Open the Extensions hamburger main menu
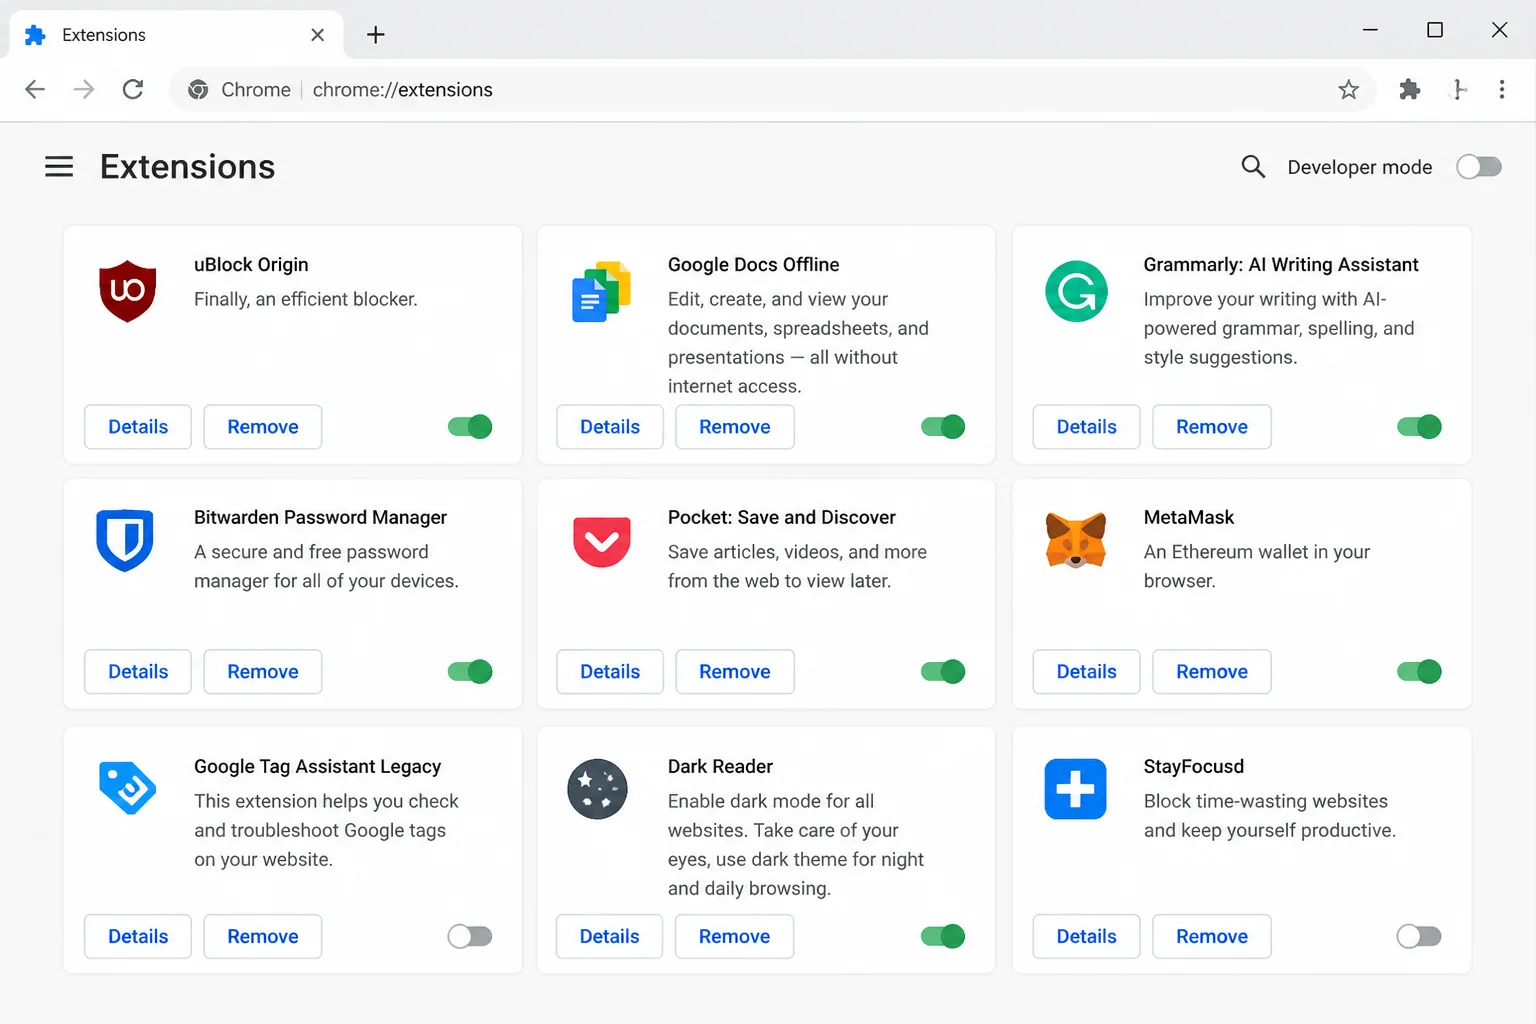 (x=59, y=167)
